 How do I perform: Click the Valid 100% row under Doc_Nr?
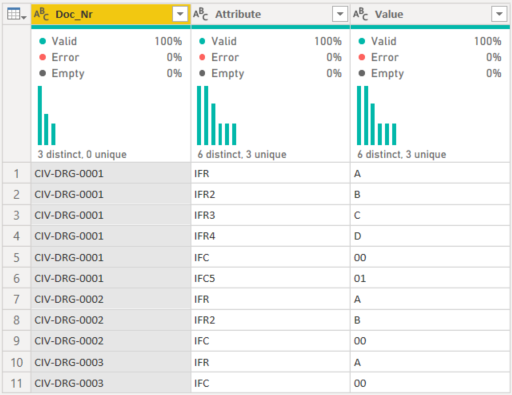click(x=110, y=41)
